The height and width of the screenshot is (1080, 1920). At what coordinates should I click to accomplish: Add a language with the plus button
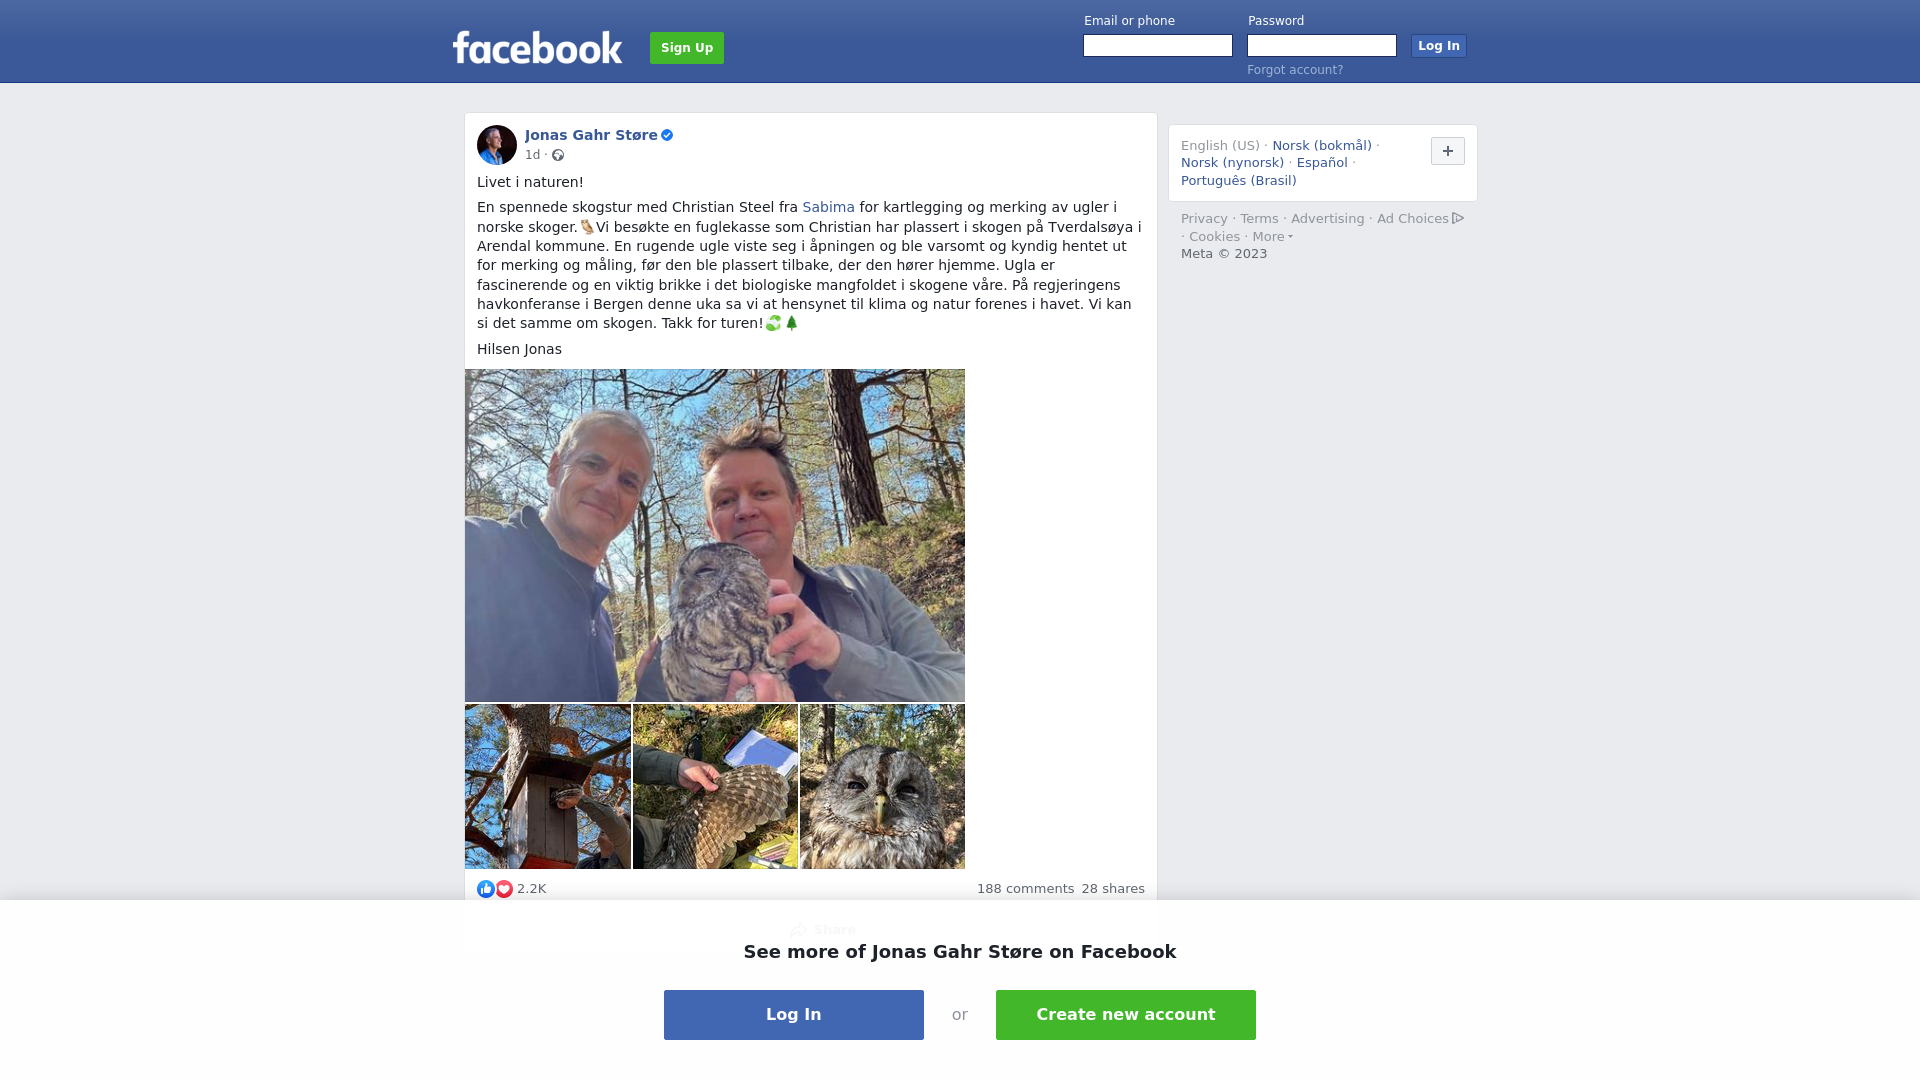[x=1448, y=151]
